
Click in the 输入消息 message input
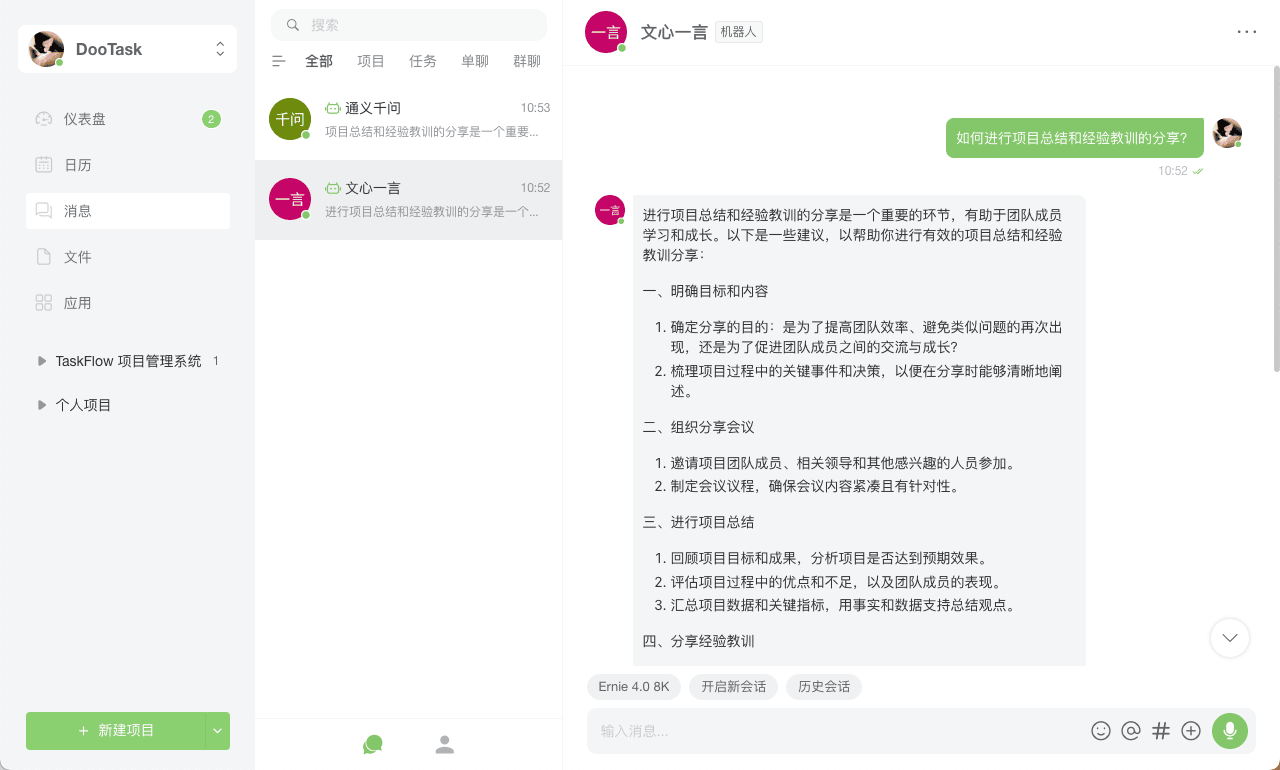[840, 731]
